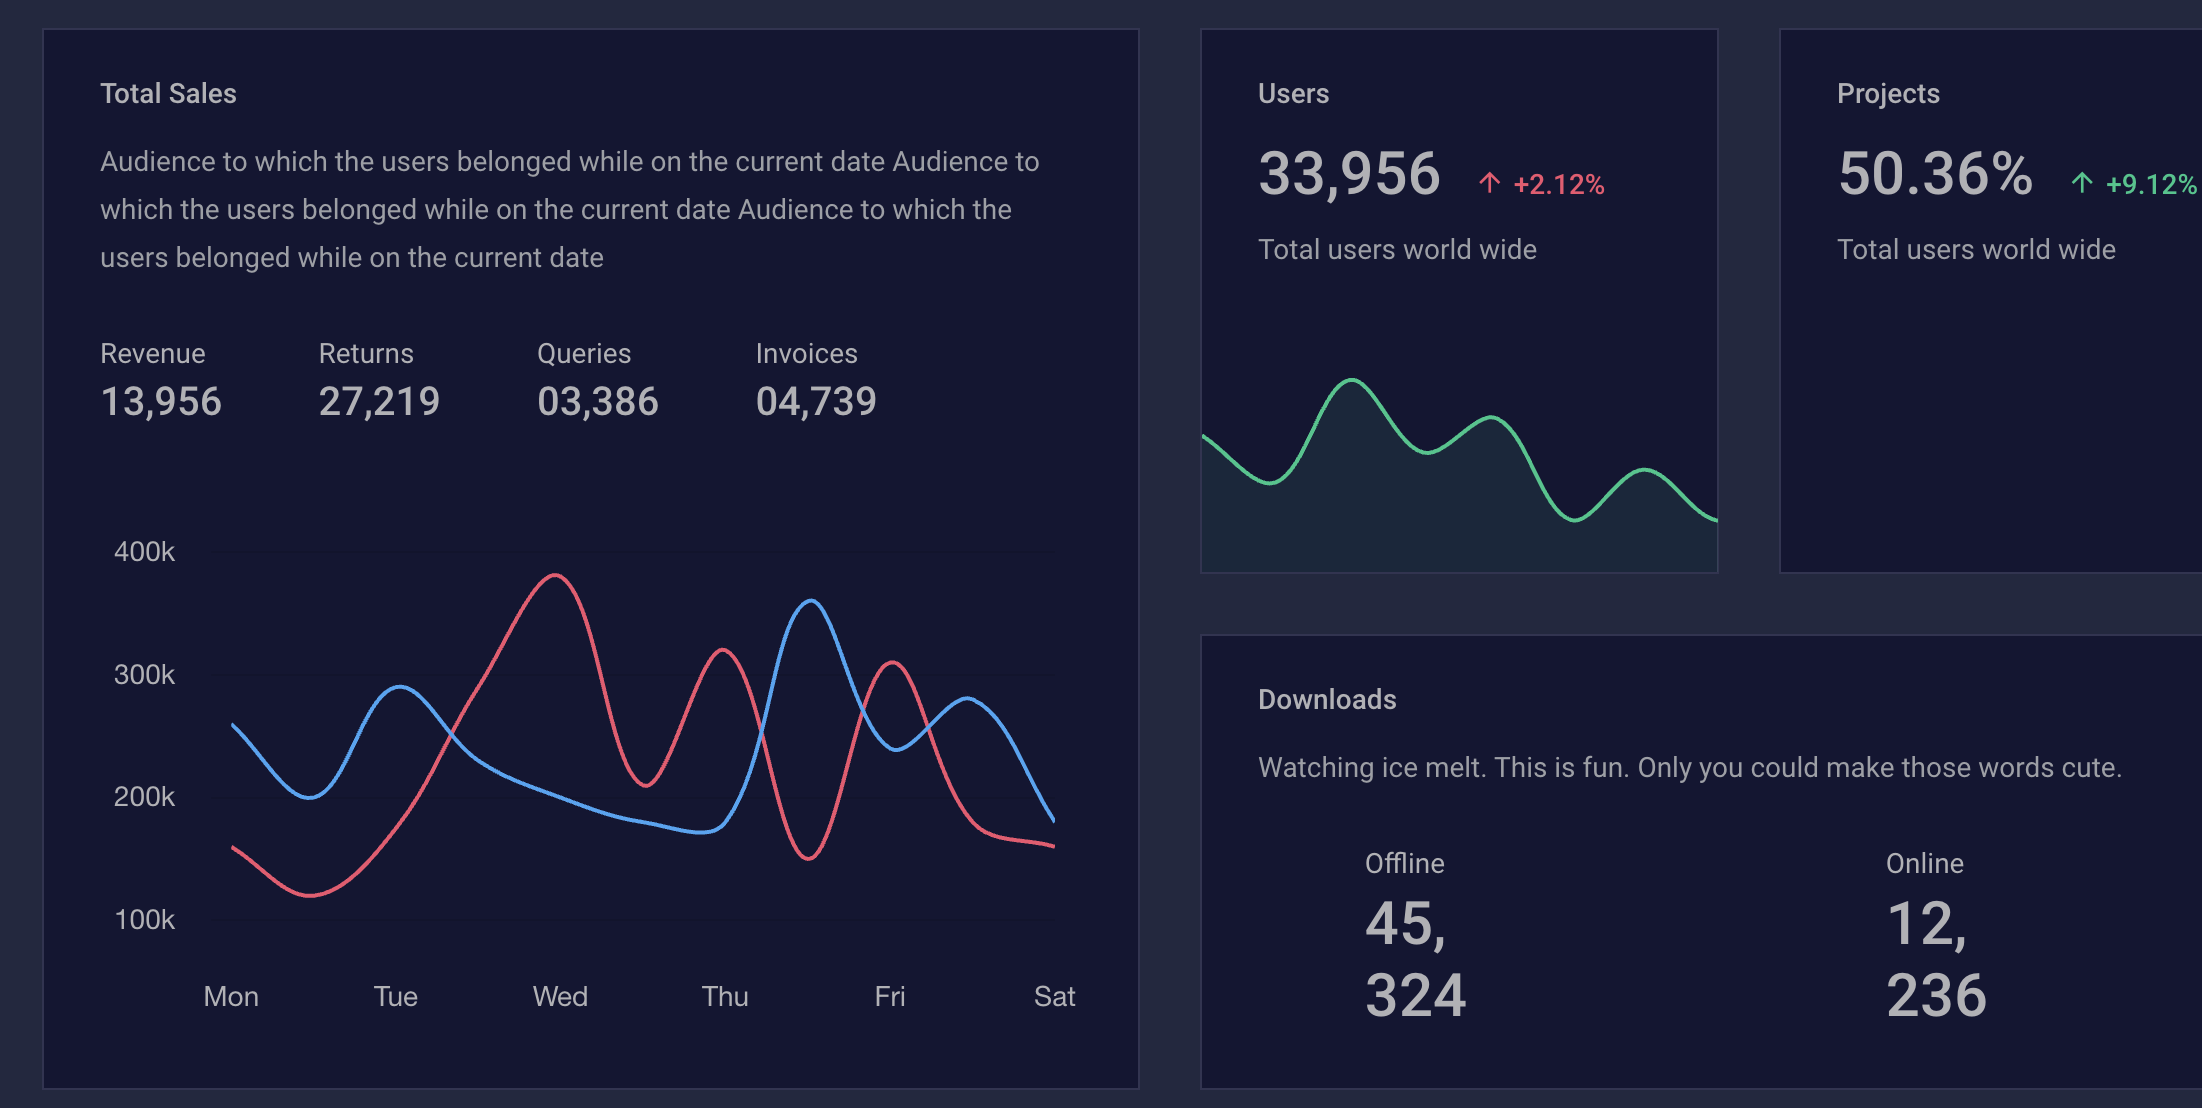Screen dimensions: 2202x1108
Task: Click the Projects percentage 50.36%
Action: (x=1935, y=174)
